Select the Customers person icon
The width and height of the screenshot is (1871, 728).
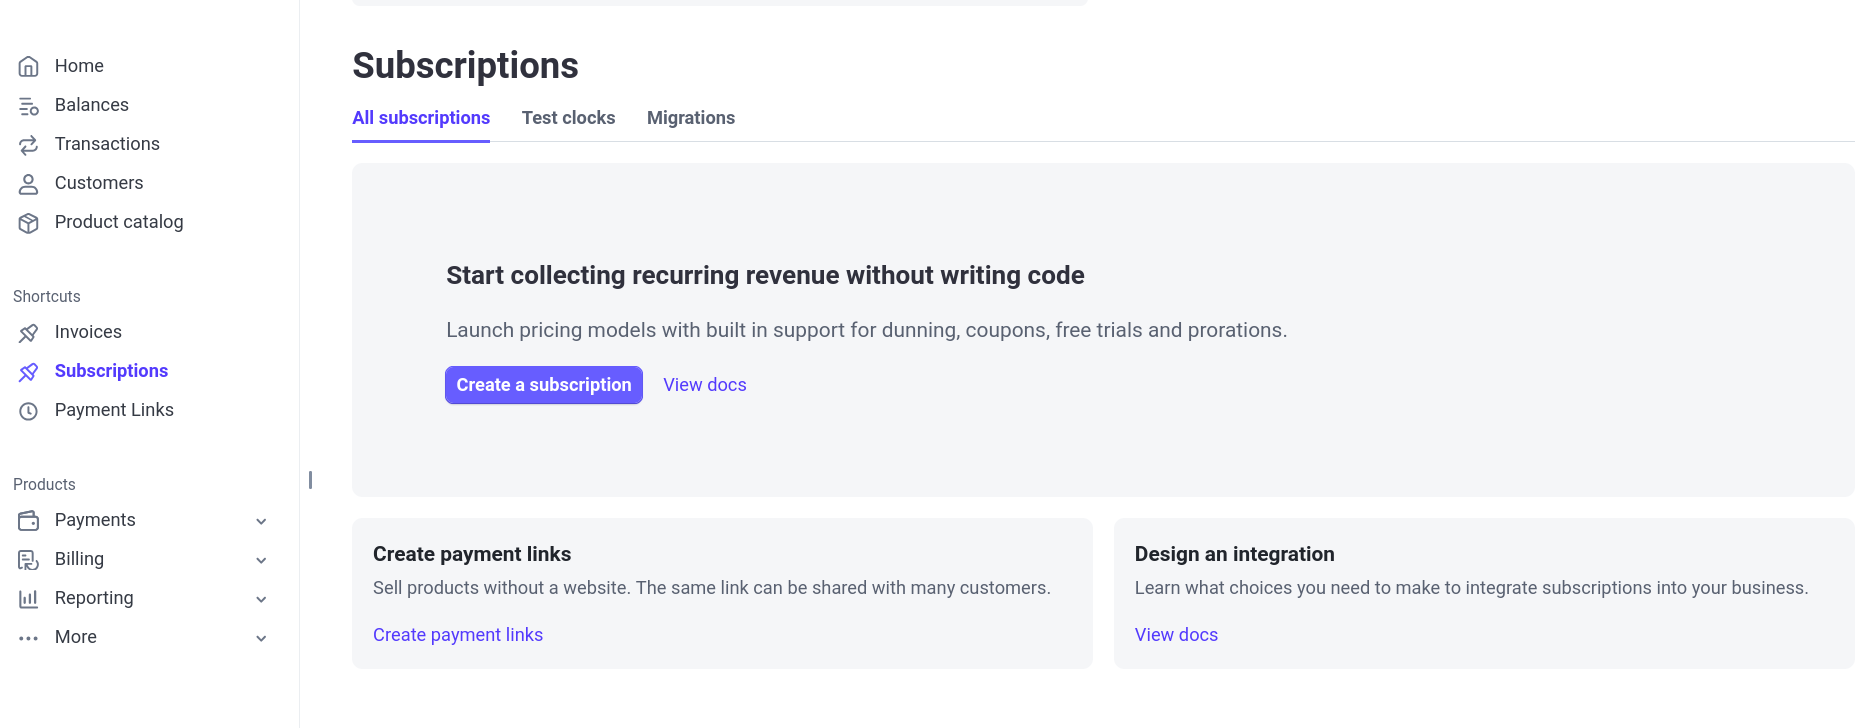[29, 184]
